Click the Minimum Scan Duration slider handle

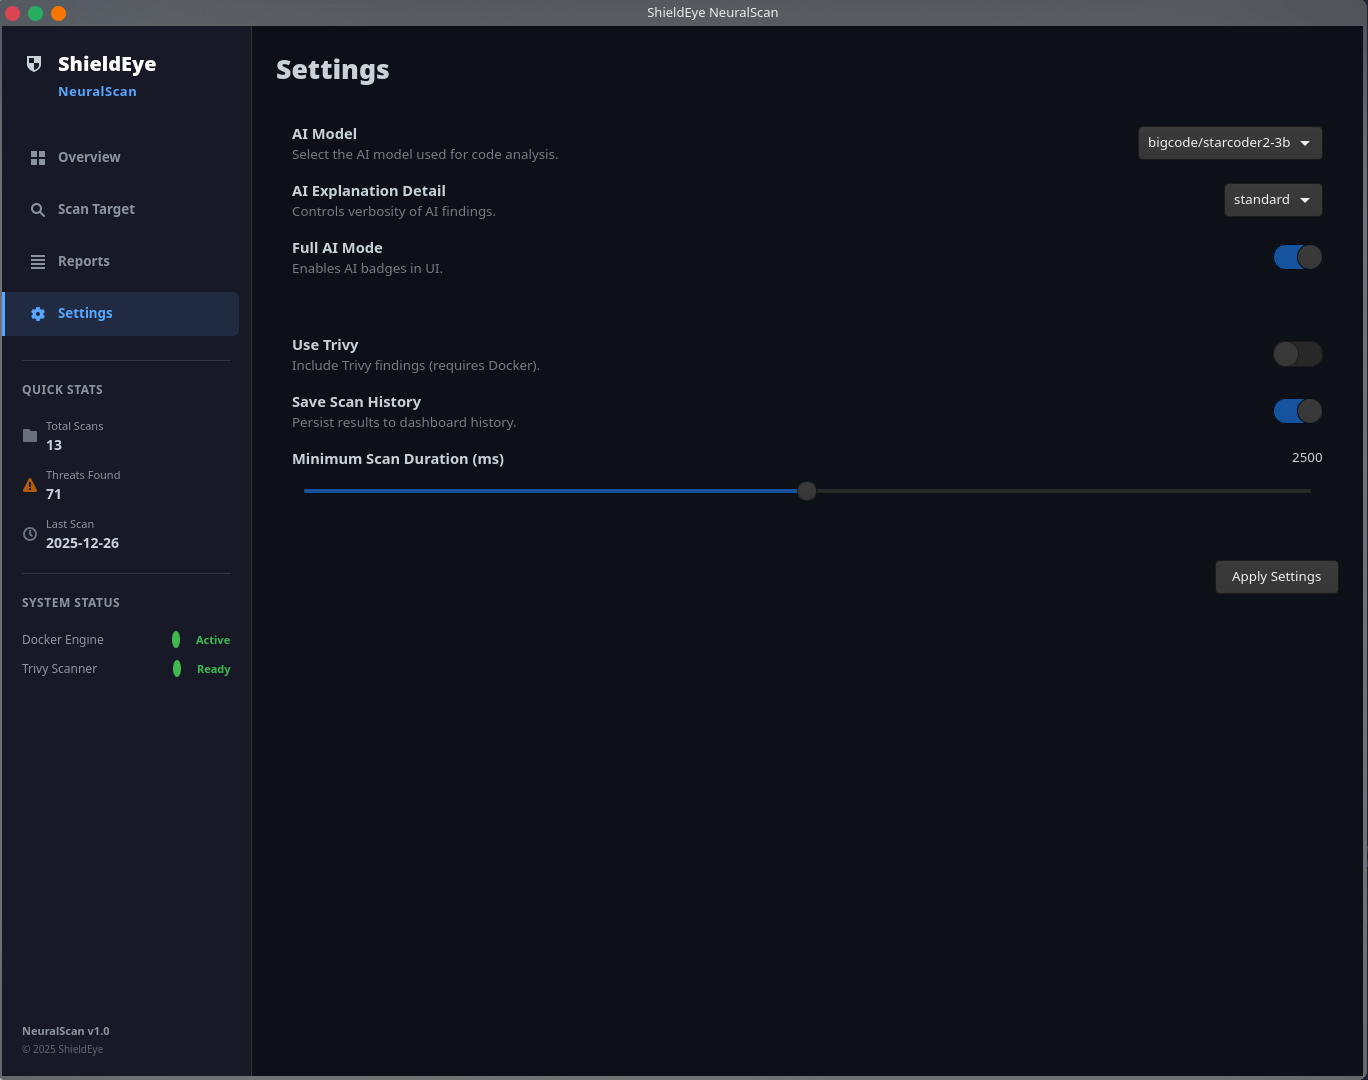click(807, 491)
